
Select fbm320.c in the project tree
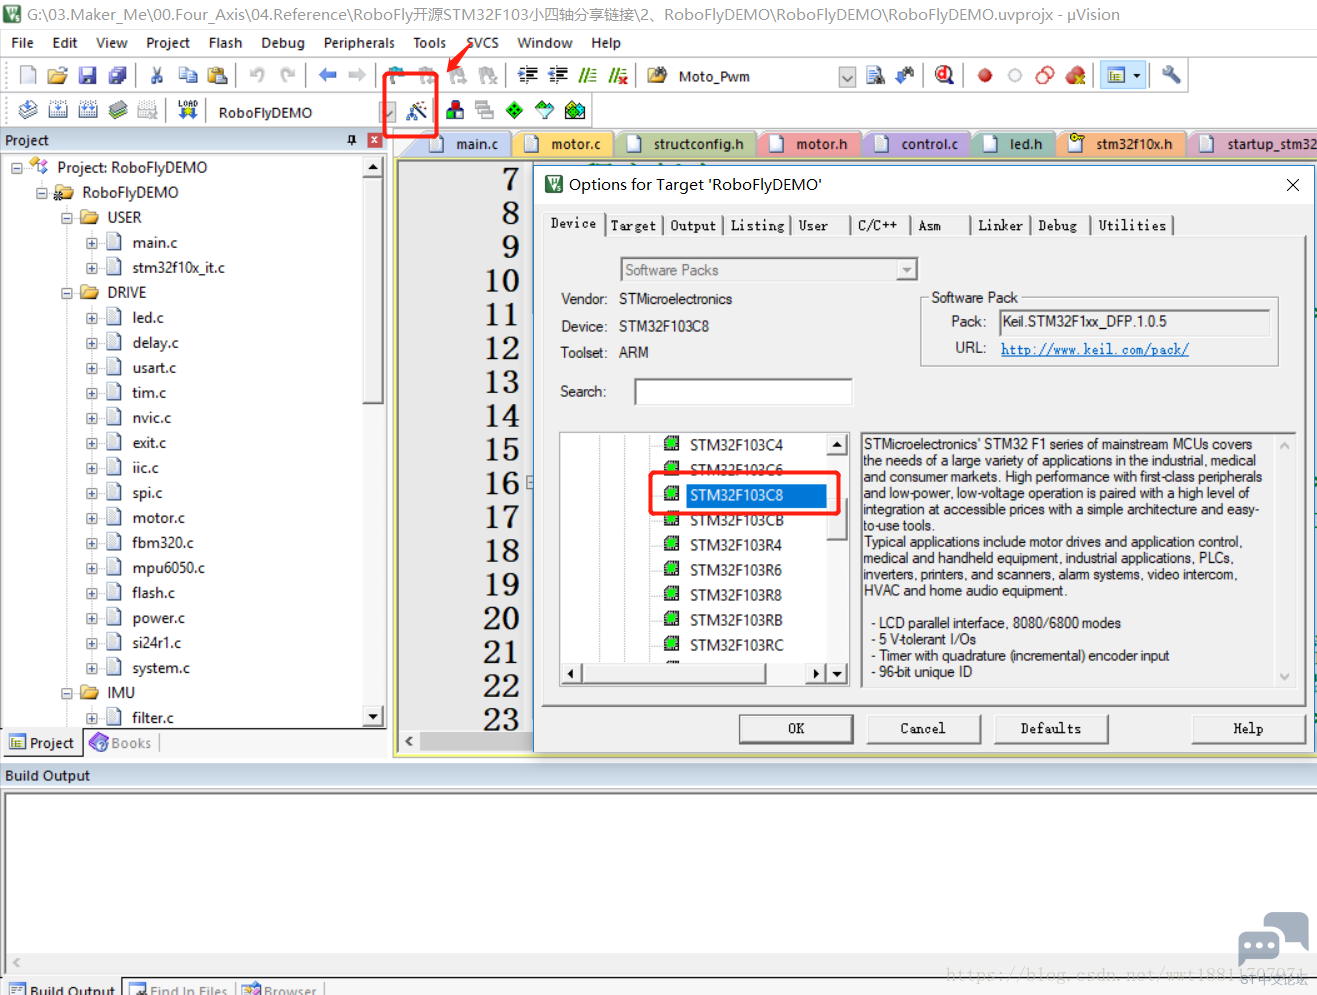pyautogui.click(x=163, y=543)
